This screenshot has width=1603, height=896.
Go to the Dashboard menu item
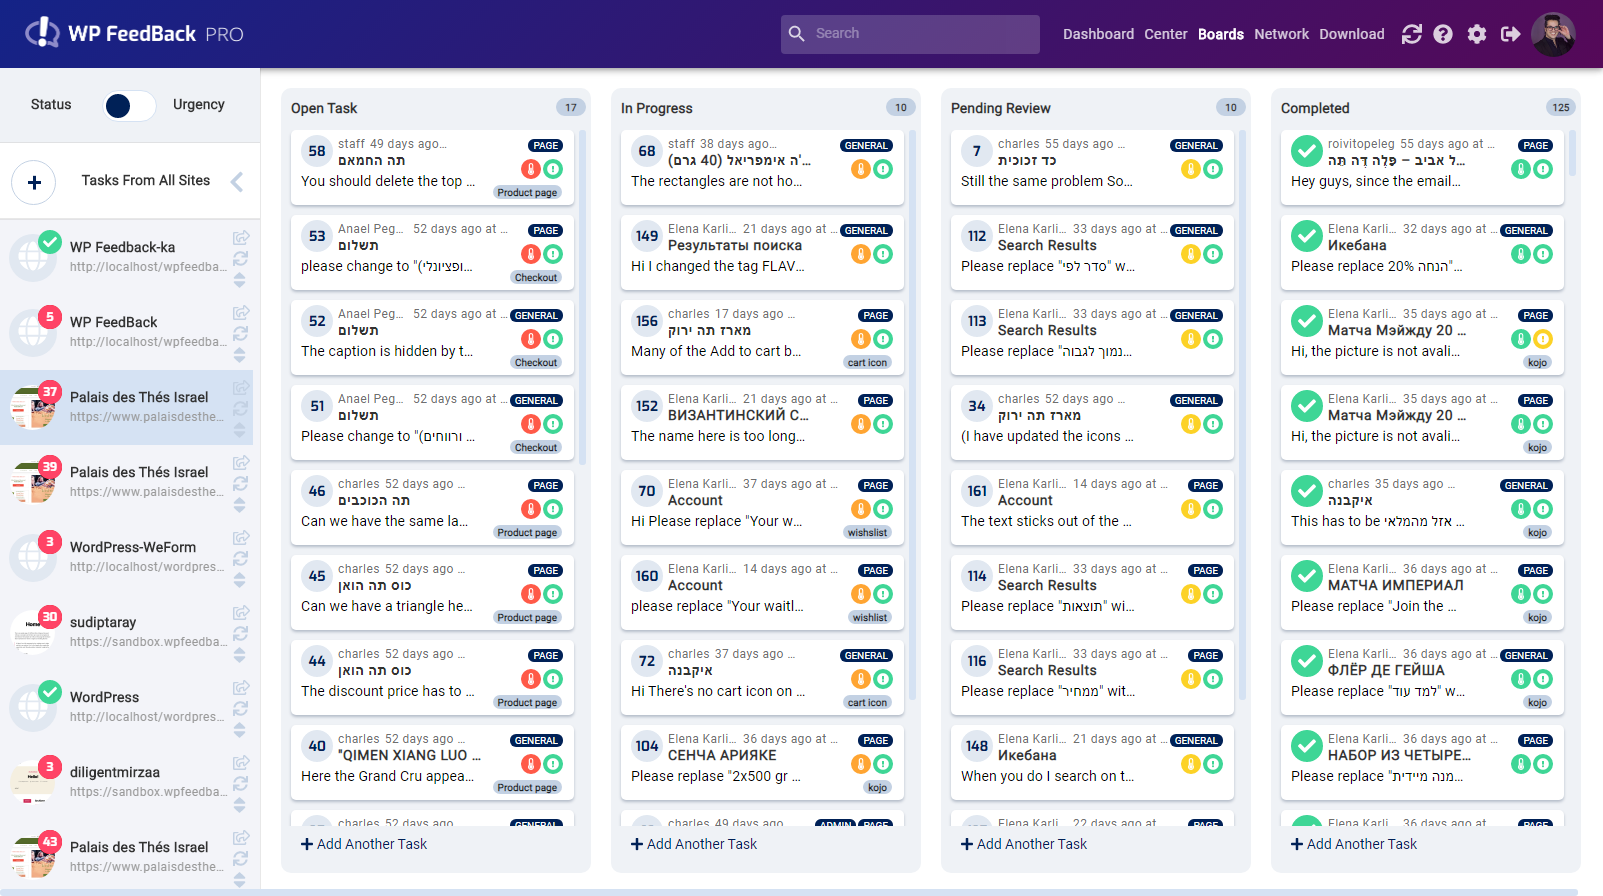(x=1098, y=34)
